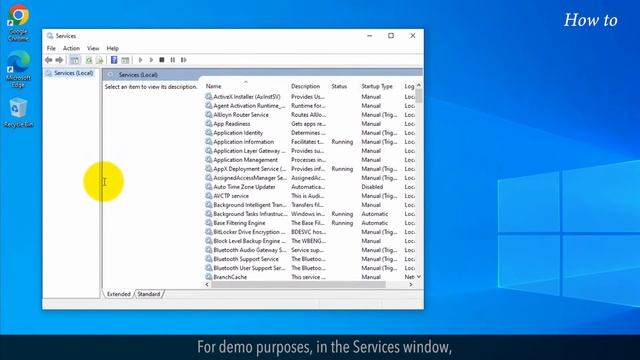Select Application Information service name

pos(244,142)
